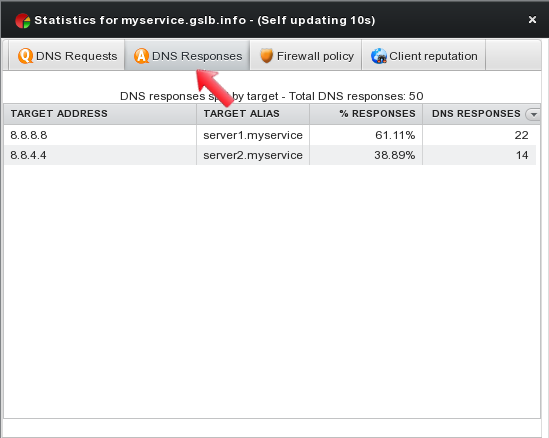Select the Client reputation tab
The height and width of the screenshot is (438, 549).
[424, 56]
